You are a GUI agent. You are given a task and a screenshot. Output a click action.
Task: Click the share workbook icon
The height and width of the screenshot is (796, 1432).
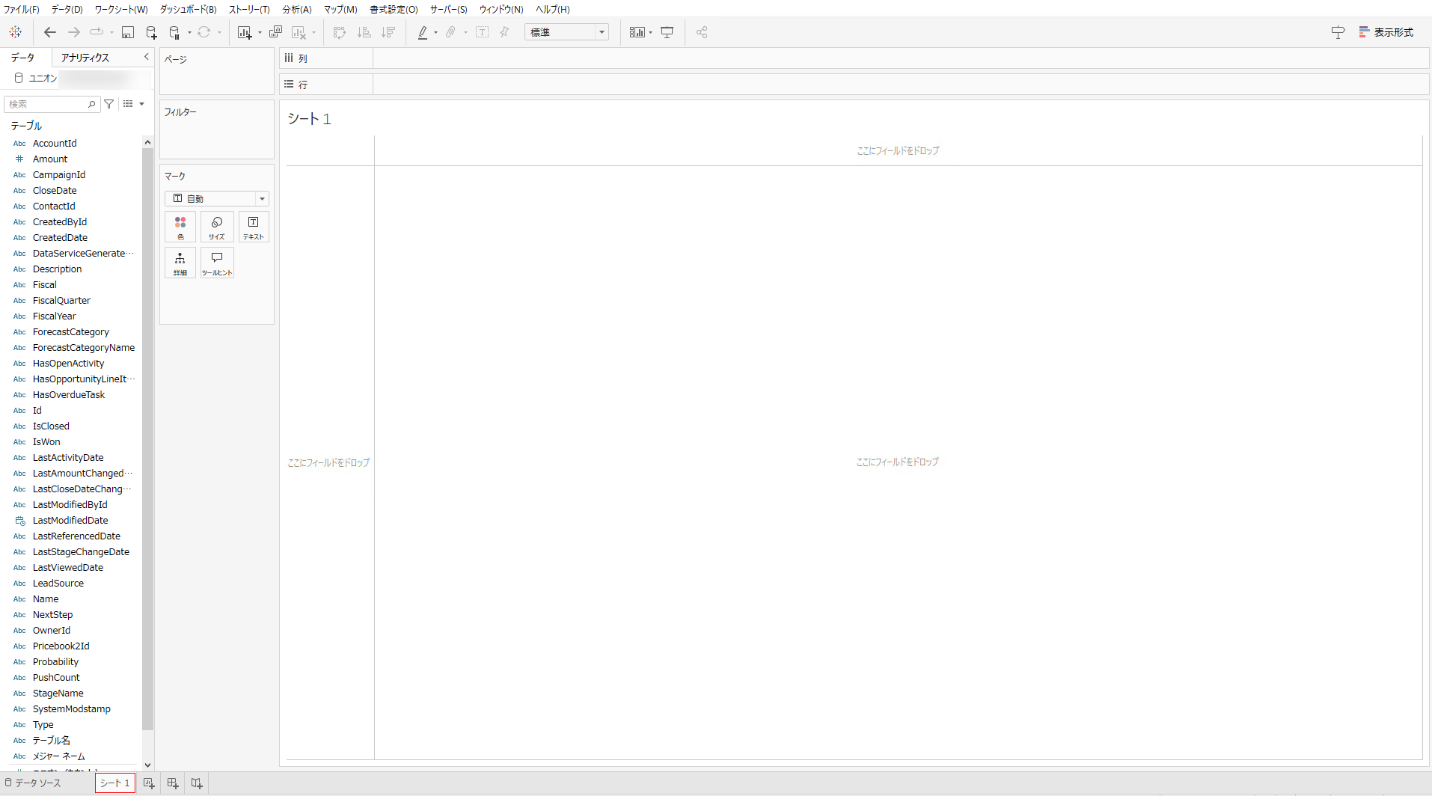(x=702, y=32)
